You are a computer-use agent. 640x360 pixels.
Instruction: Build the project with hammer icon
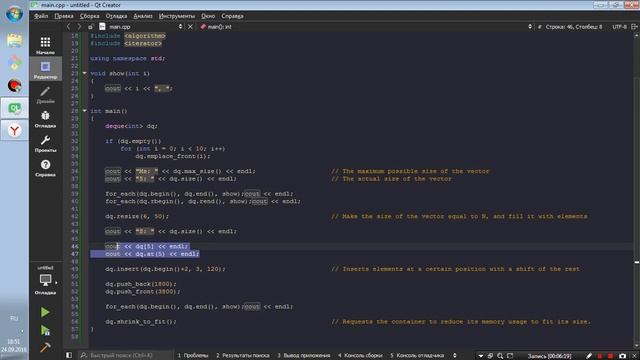tap(45, 347)
